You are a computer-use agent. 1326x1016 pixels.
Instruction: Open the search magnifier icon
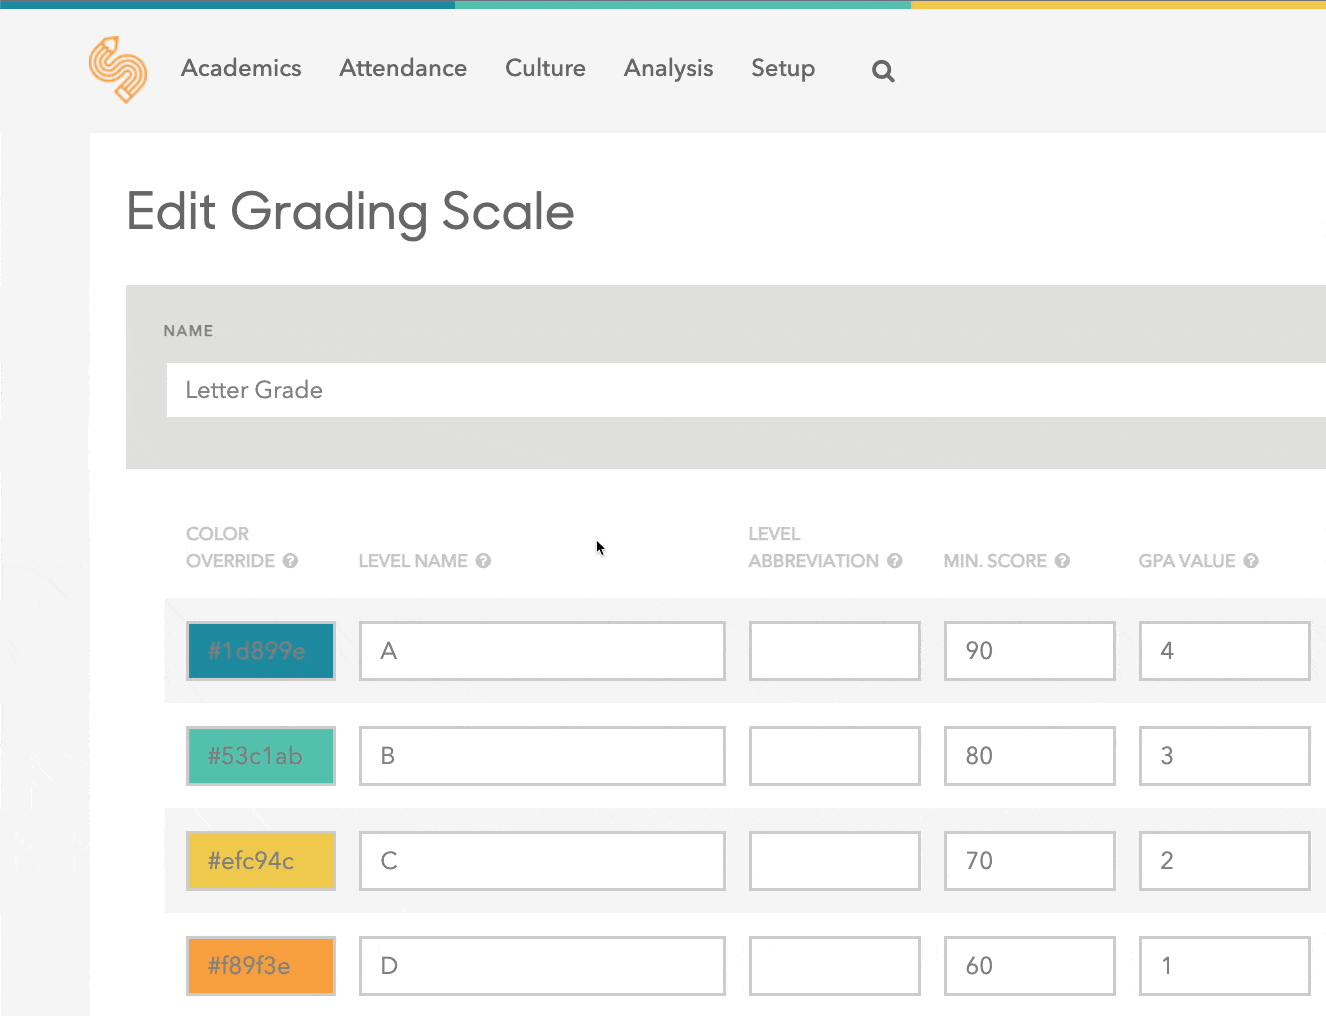[x=882, y=71]
